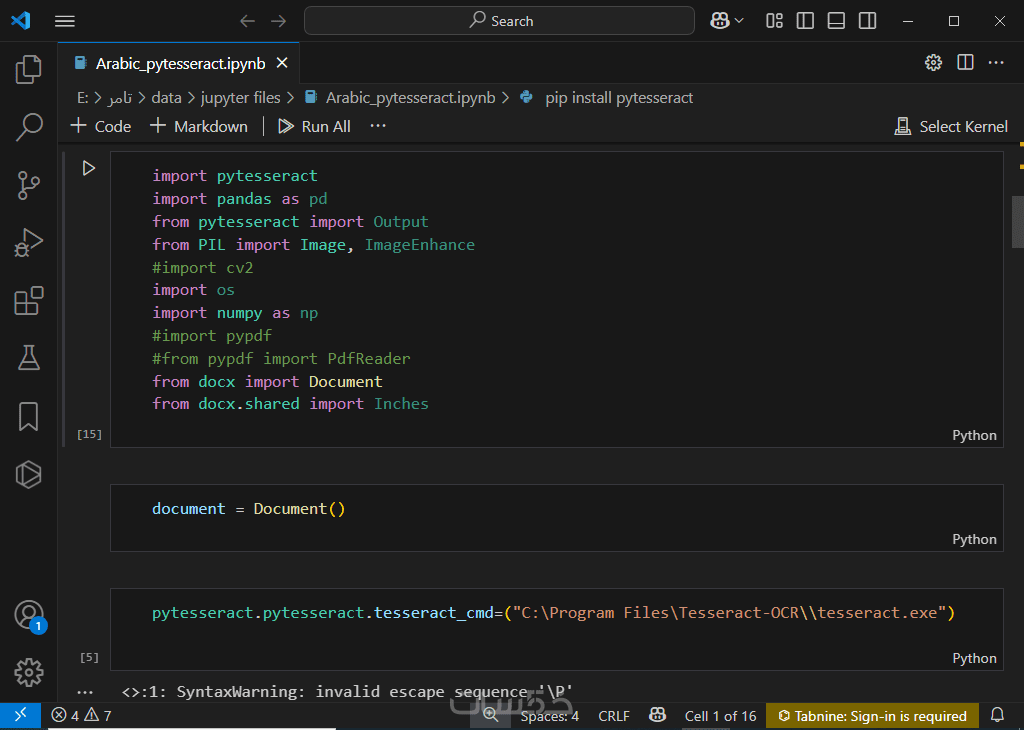Screen dimensions: 1024x730
Task: Click Run All in notebook toolbar
Action: pos(315,126)
